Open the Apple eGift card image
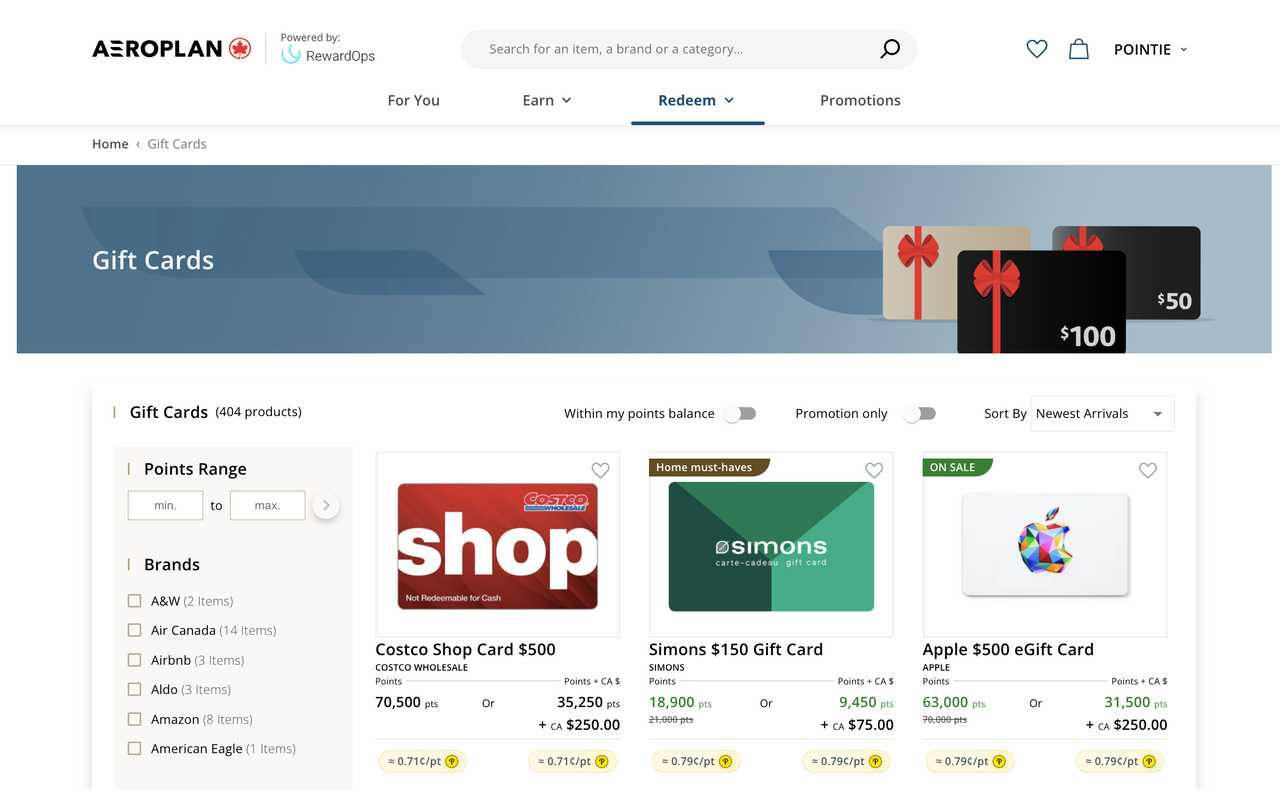This screenshot has height=800, width=1280. tap(1045, 544)
